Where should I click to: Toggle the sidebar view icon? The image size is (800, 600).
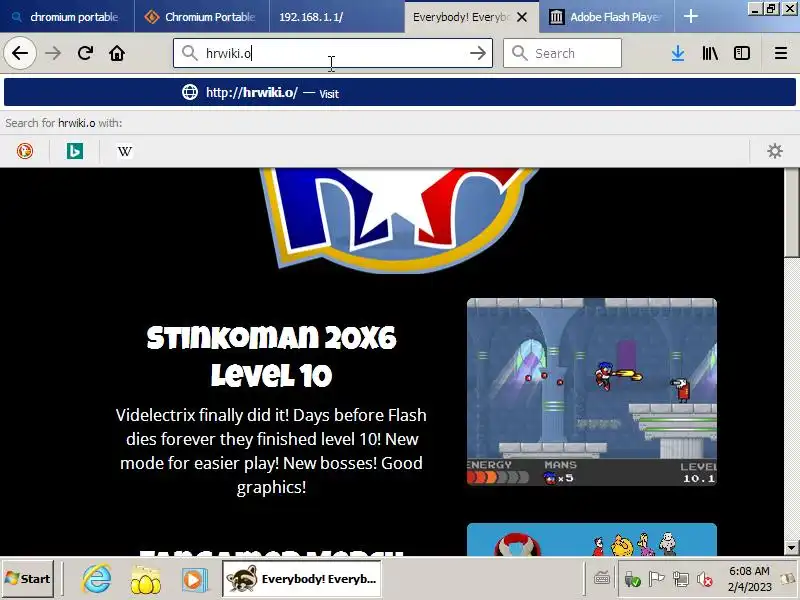point(741,53)
